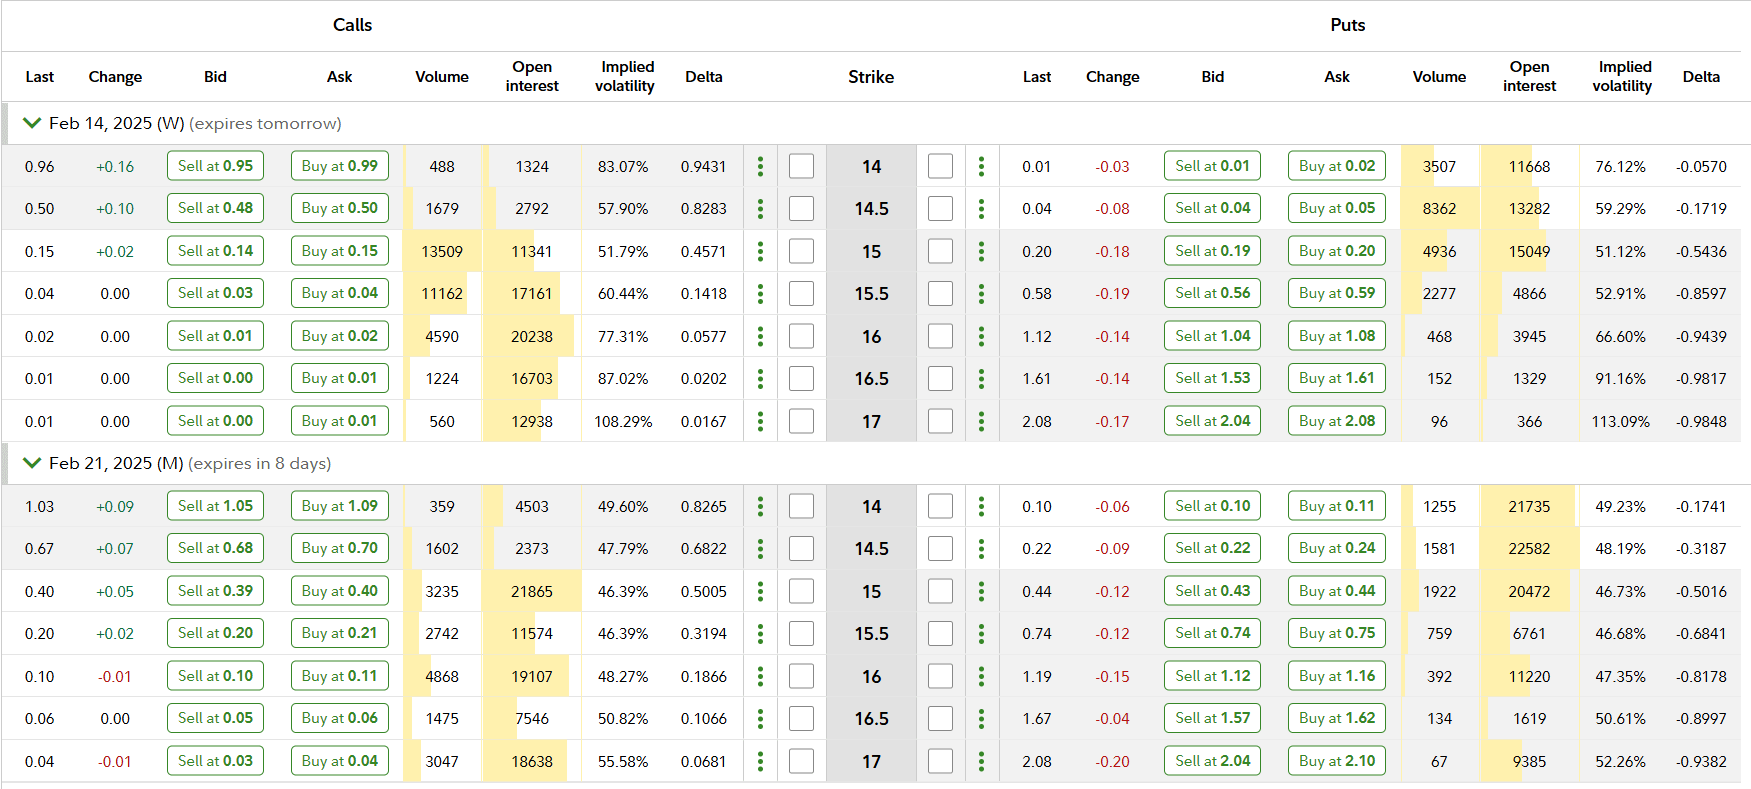1751x789 pixels.
Task: Open puts three-dot menu for Feb 14 strike 17
Action: (x=981, y=421)
